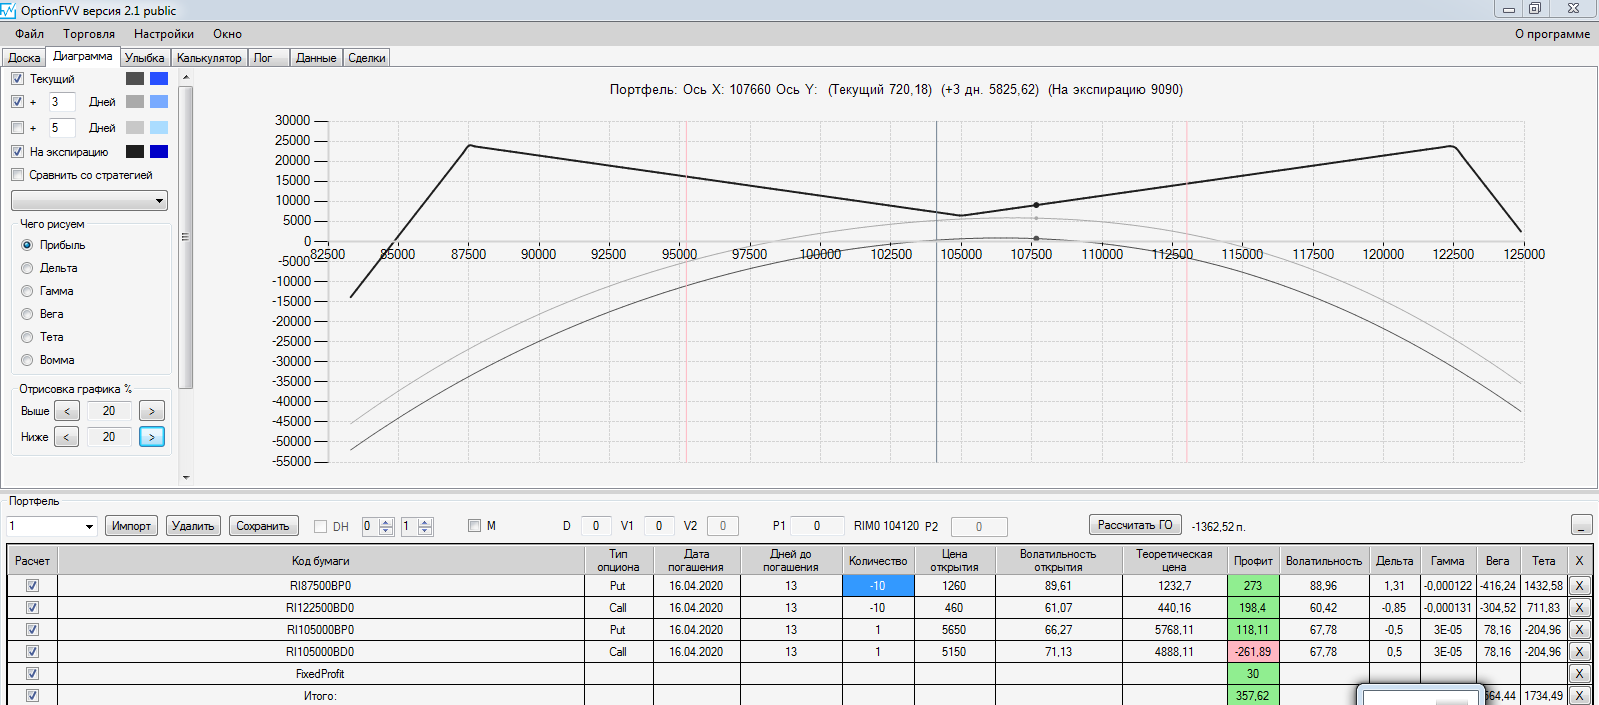Click the Импорт button
Viewport: 1599px width, 705px height.
click(x=131, y=526)
